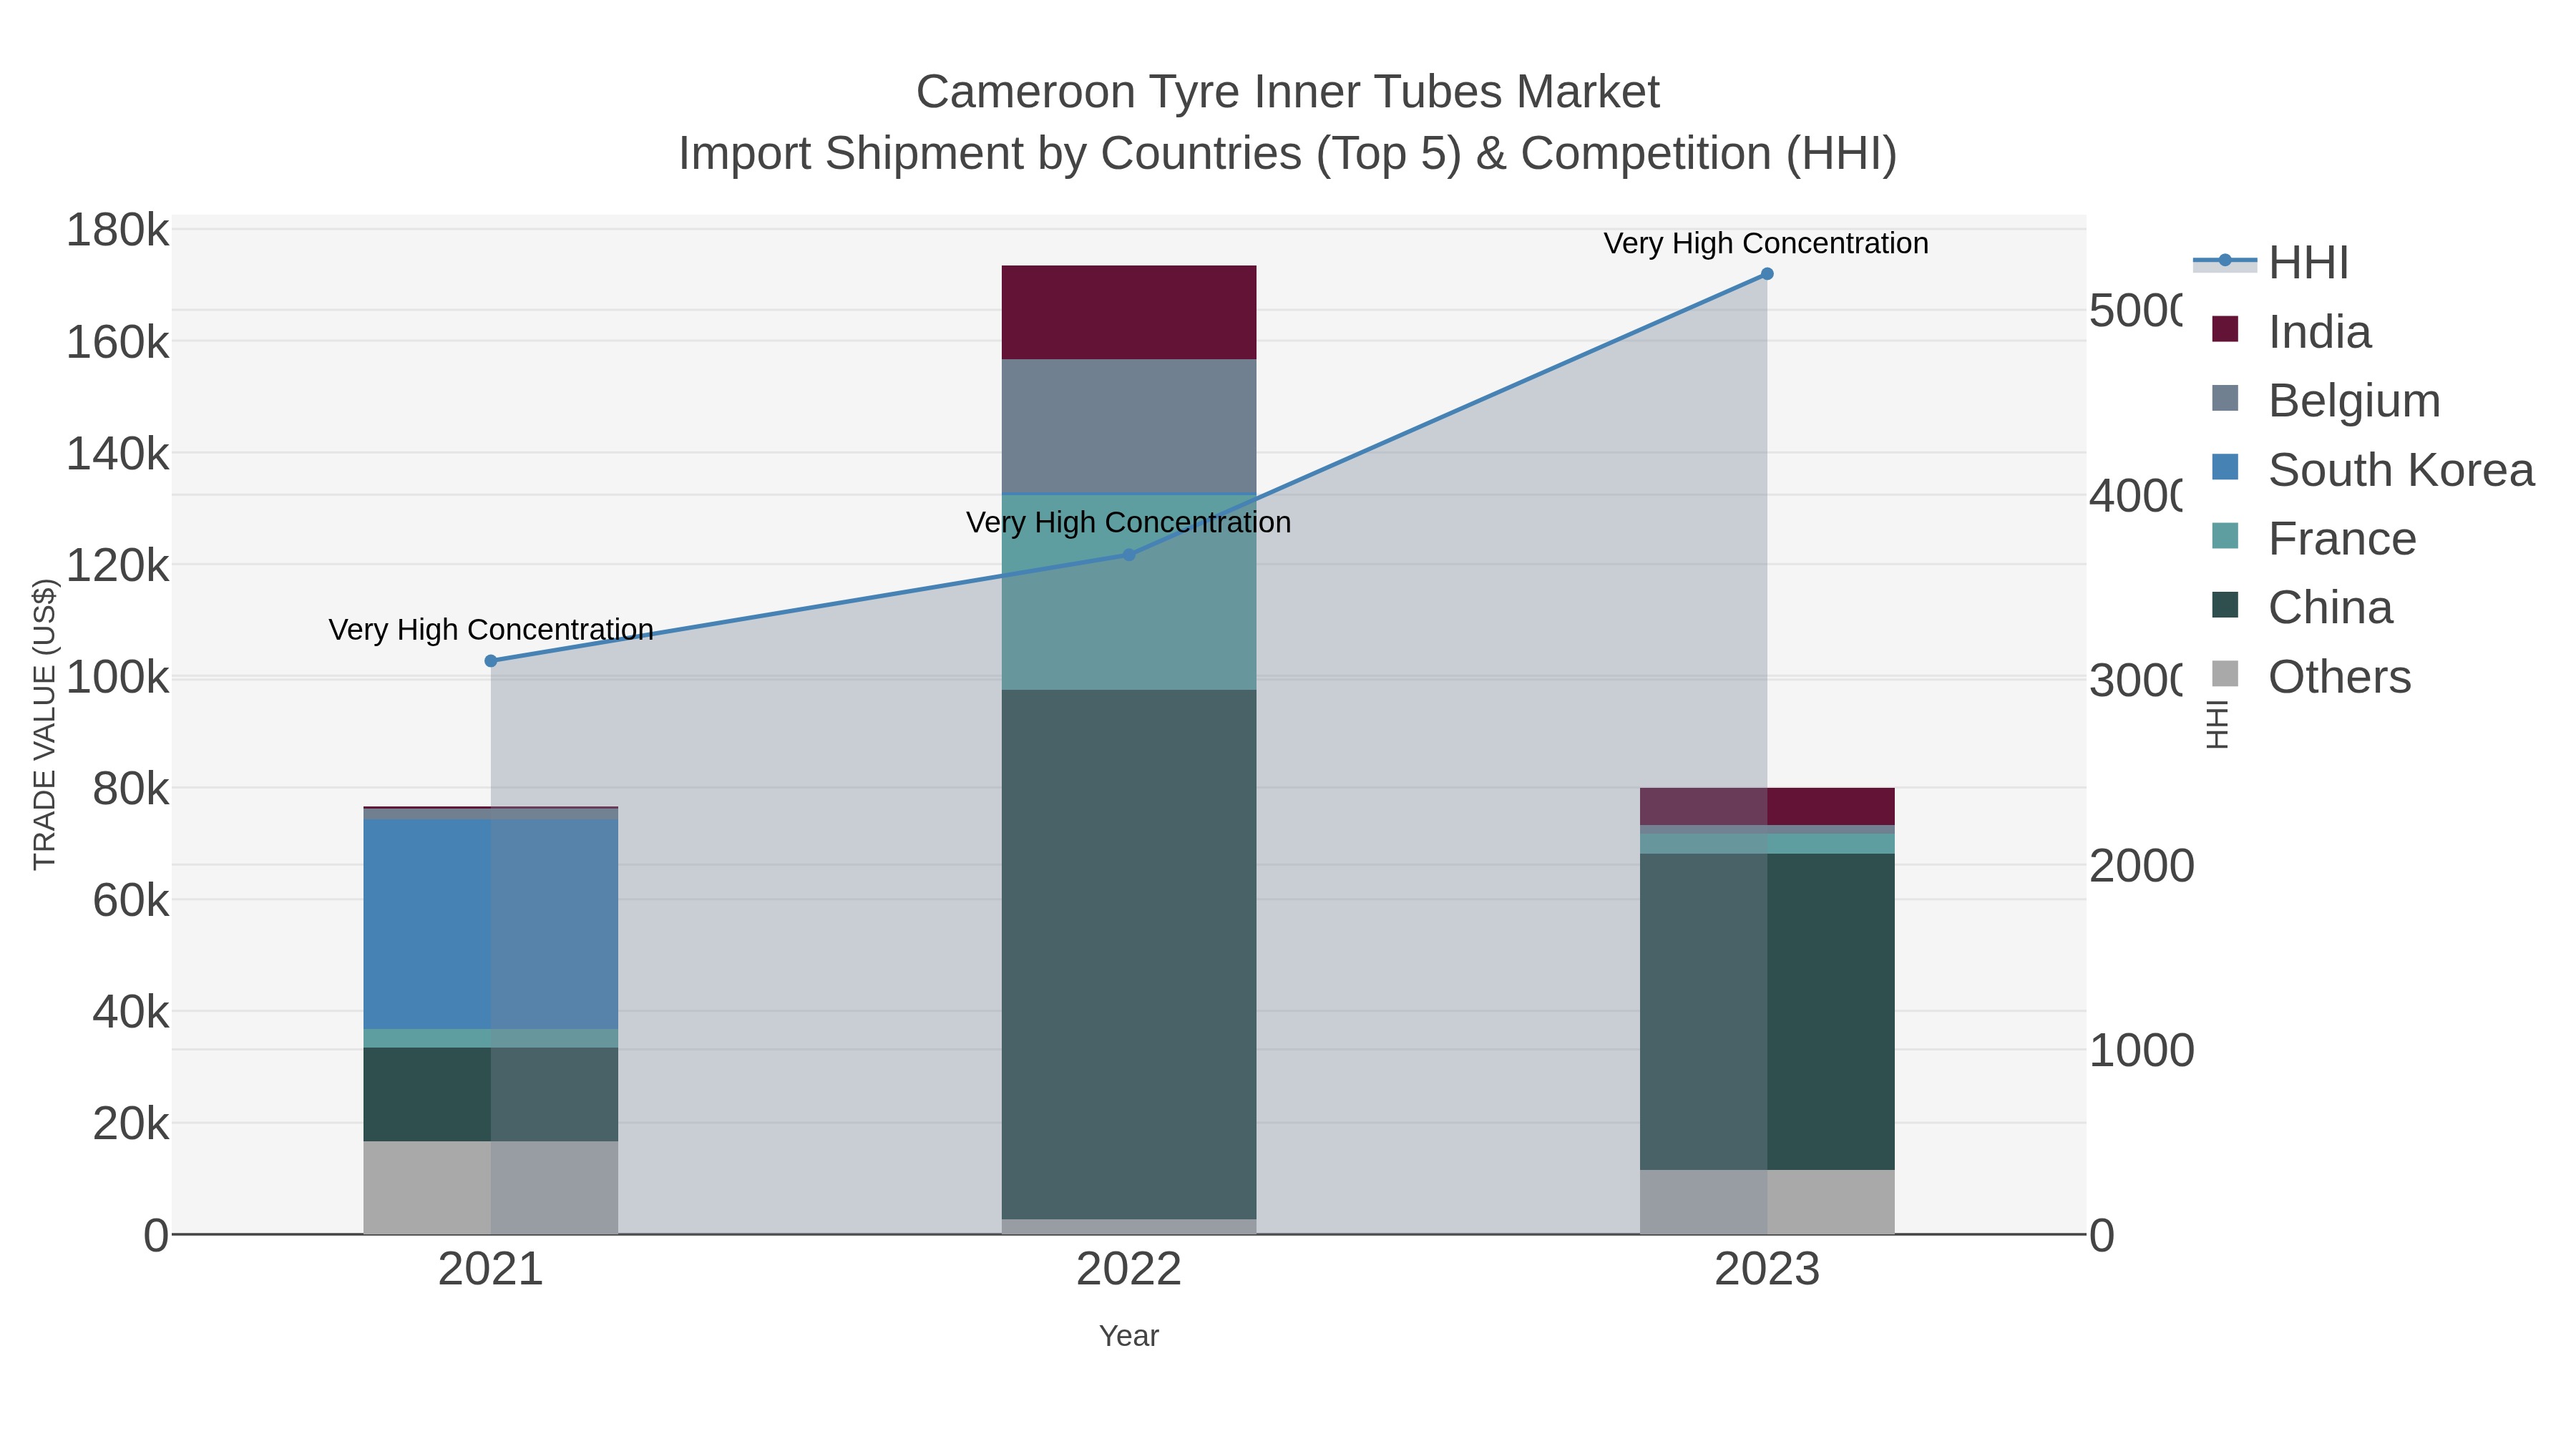The image size is (2576, 1449).
Task: Click the subtitle 'Import Shipment by Countries (Top 5)'
Action: (1070, 154)
